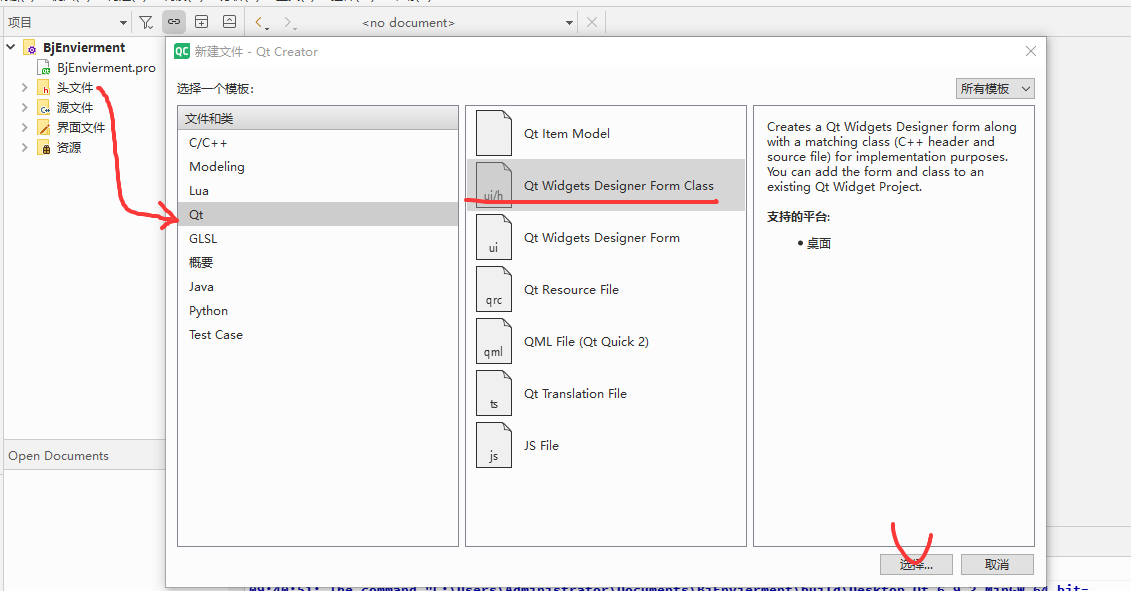Select the 界面文件 tree item

pos(81,128)
